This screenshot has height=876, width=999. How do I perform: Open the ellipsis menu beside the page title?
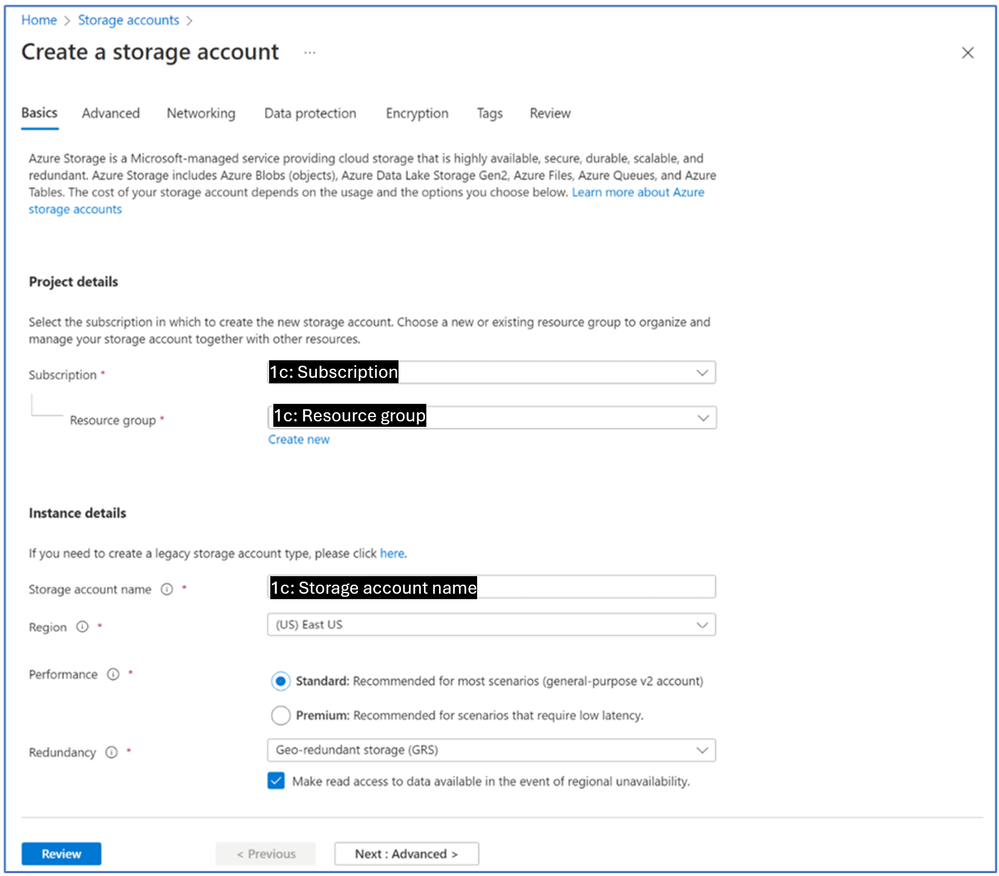click(x=310, y=52)
